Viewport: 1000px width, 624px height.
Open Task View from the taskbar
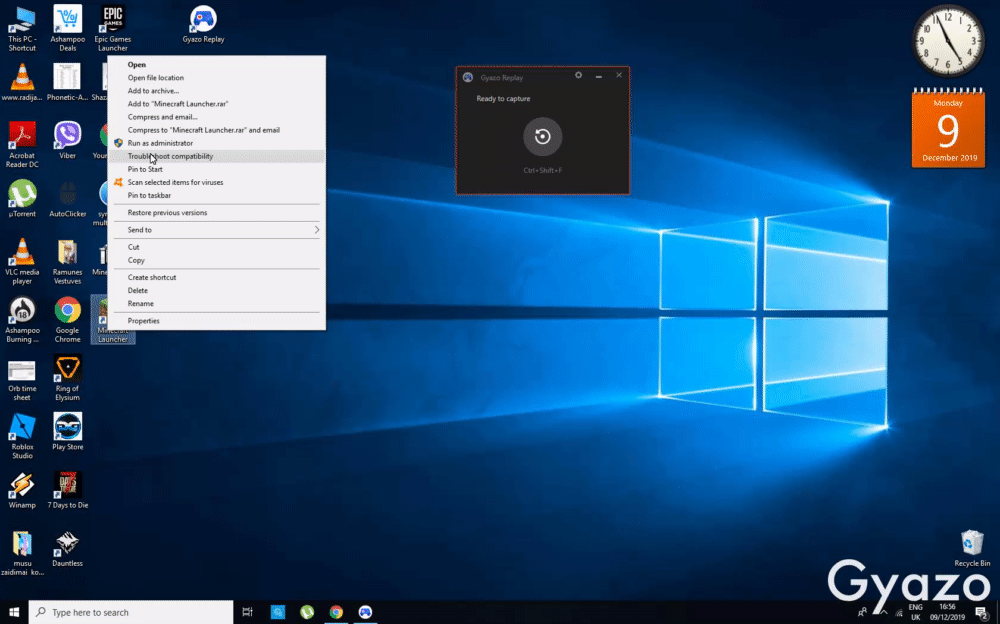tap(248, 612)
